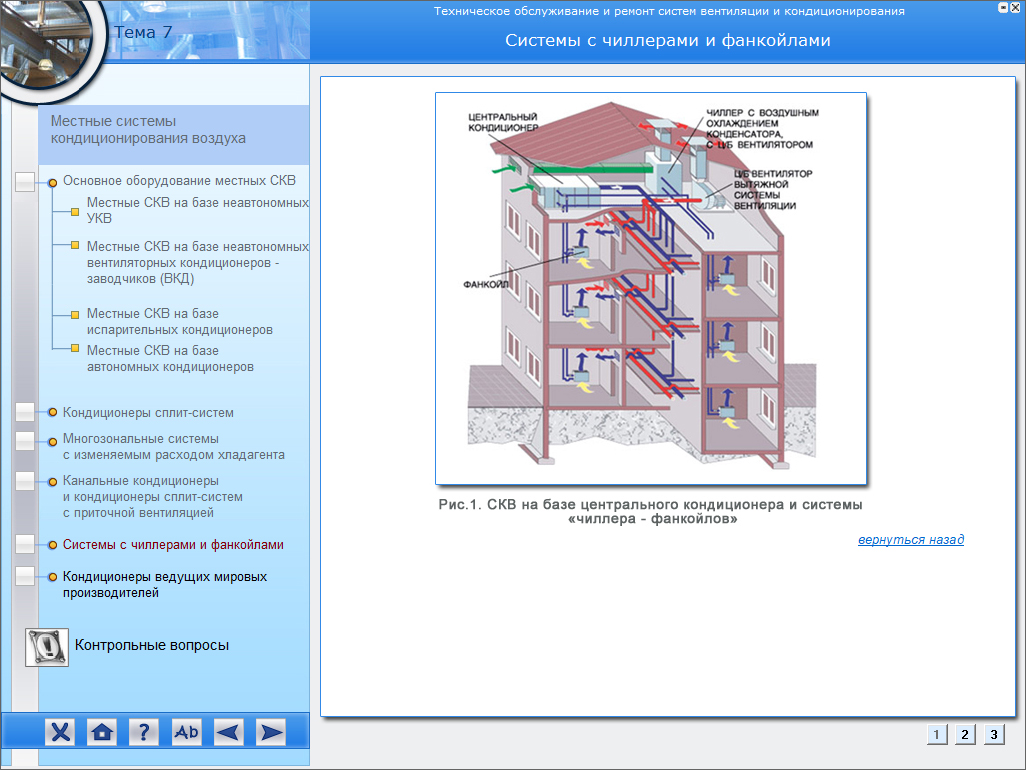The image size is (1026, 770).
Task: Switch to page 2
Action: coord(964,734)
